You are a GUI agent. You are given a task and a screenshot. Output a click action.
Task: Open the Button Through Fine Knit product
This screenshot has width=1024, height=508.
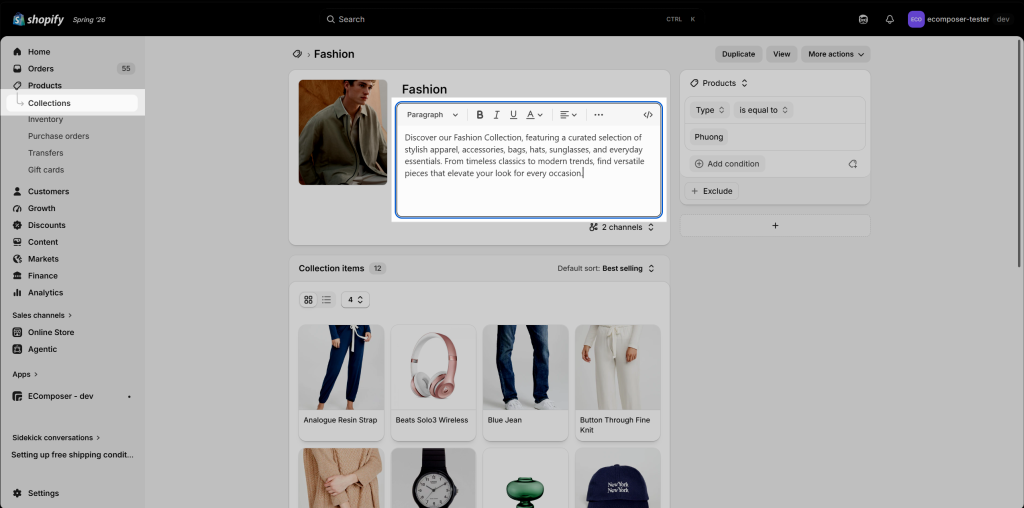coord(618,383)
